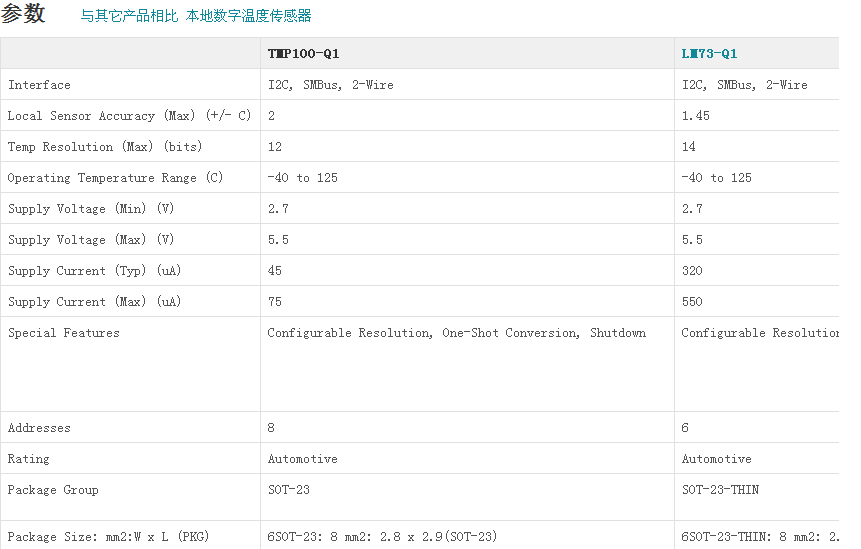Screen dimensions: 861x549
Task: Click the TMP100-Q1 special features text
Action: click(x=456, y=333)
